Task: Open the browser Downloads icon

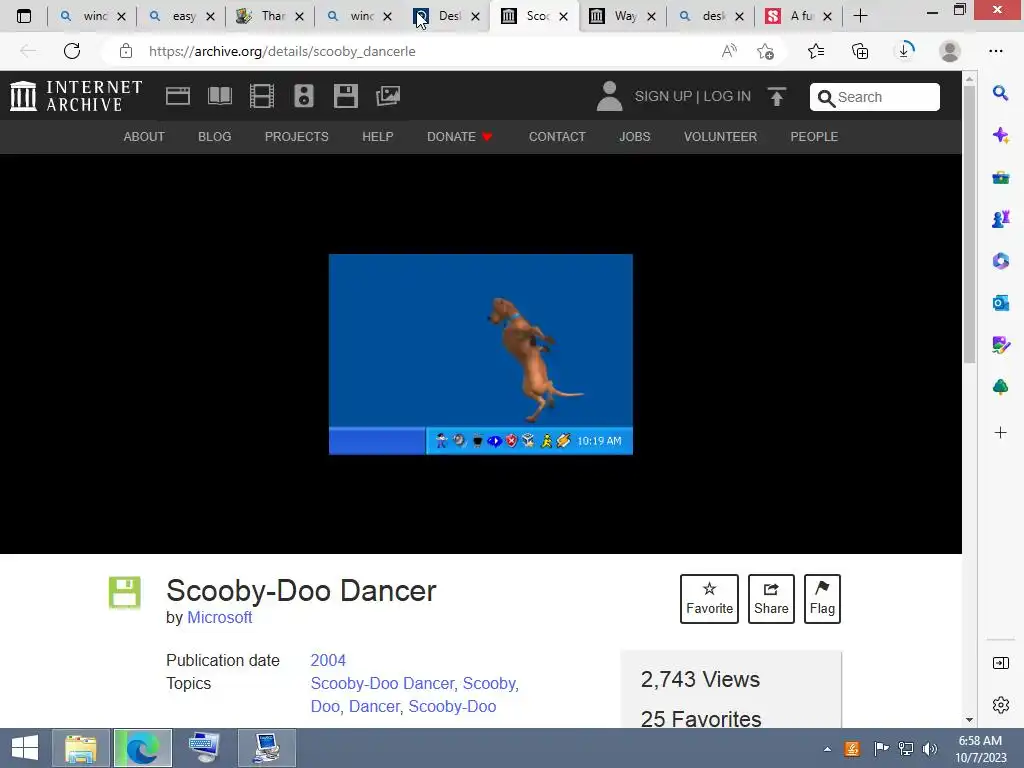Action: tap(904, 50)
